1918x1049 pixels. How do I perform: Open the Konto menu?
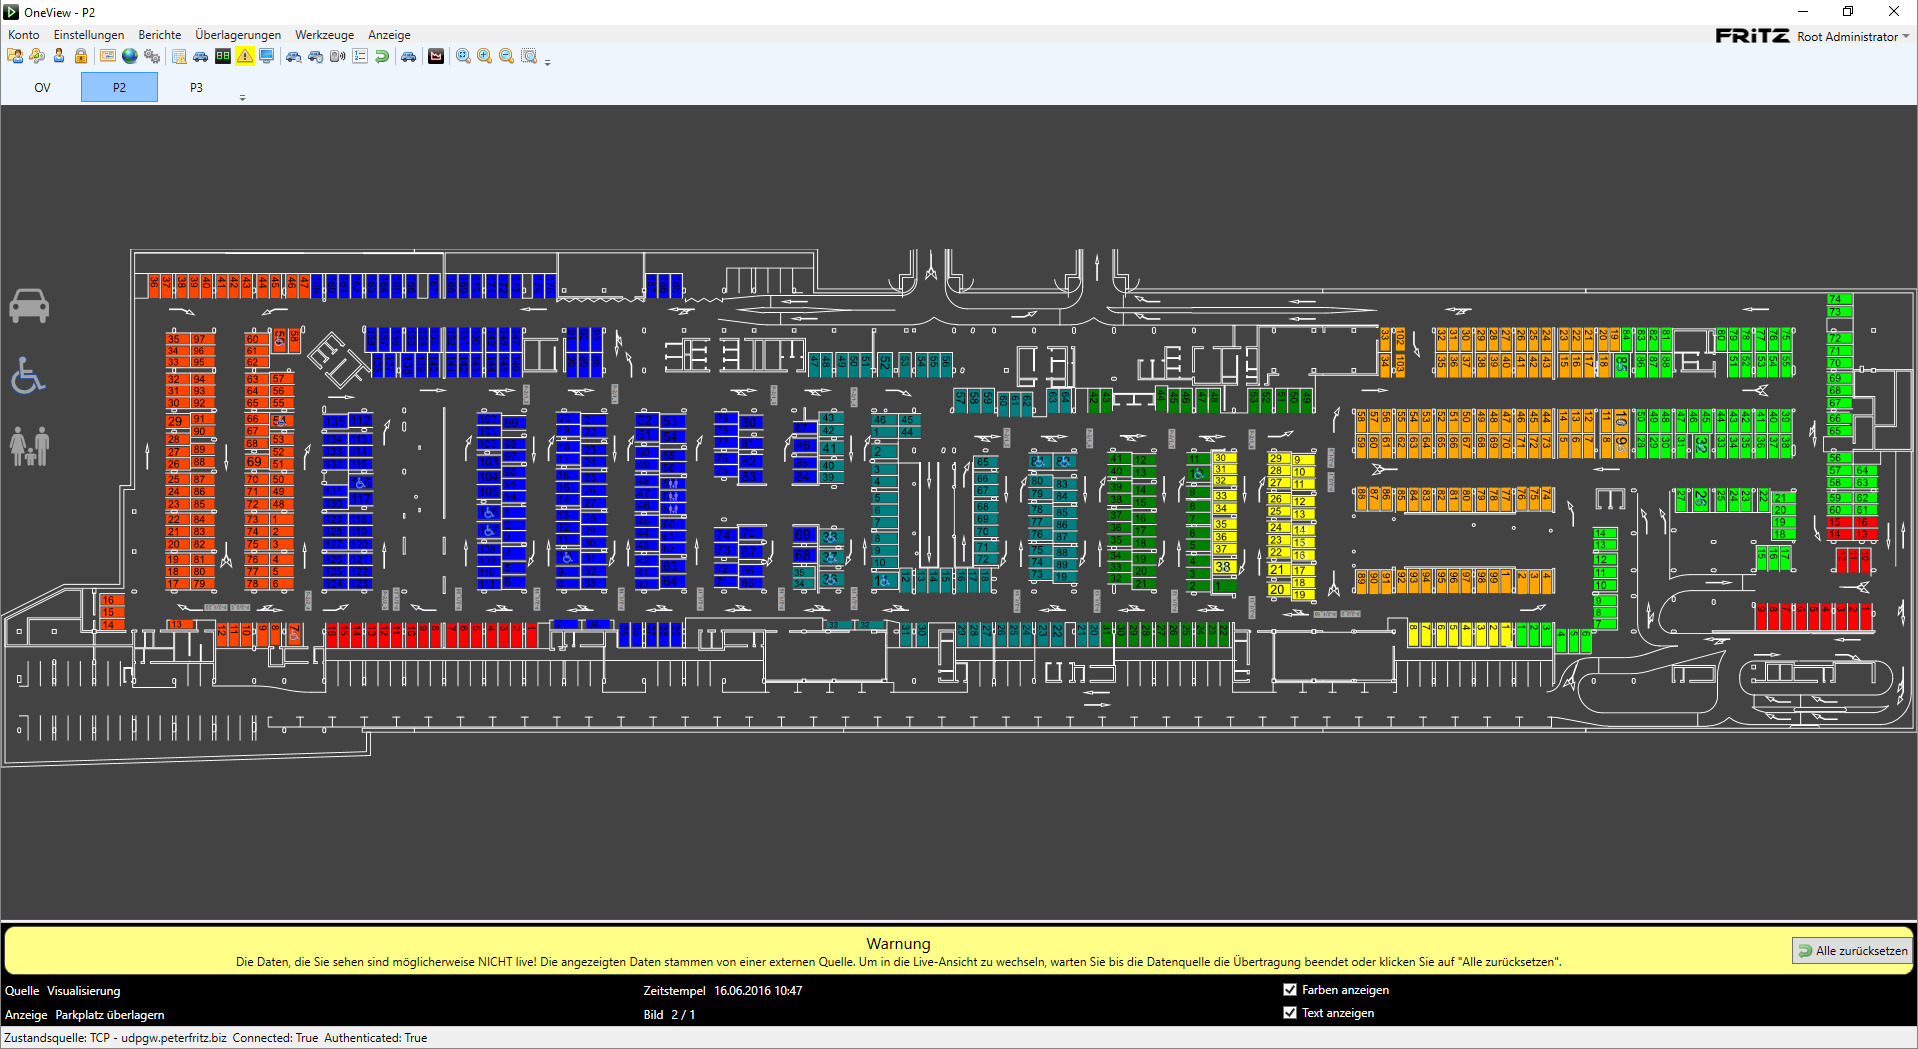click(24, 35)
